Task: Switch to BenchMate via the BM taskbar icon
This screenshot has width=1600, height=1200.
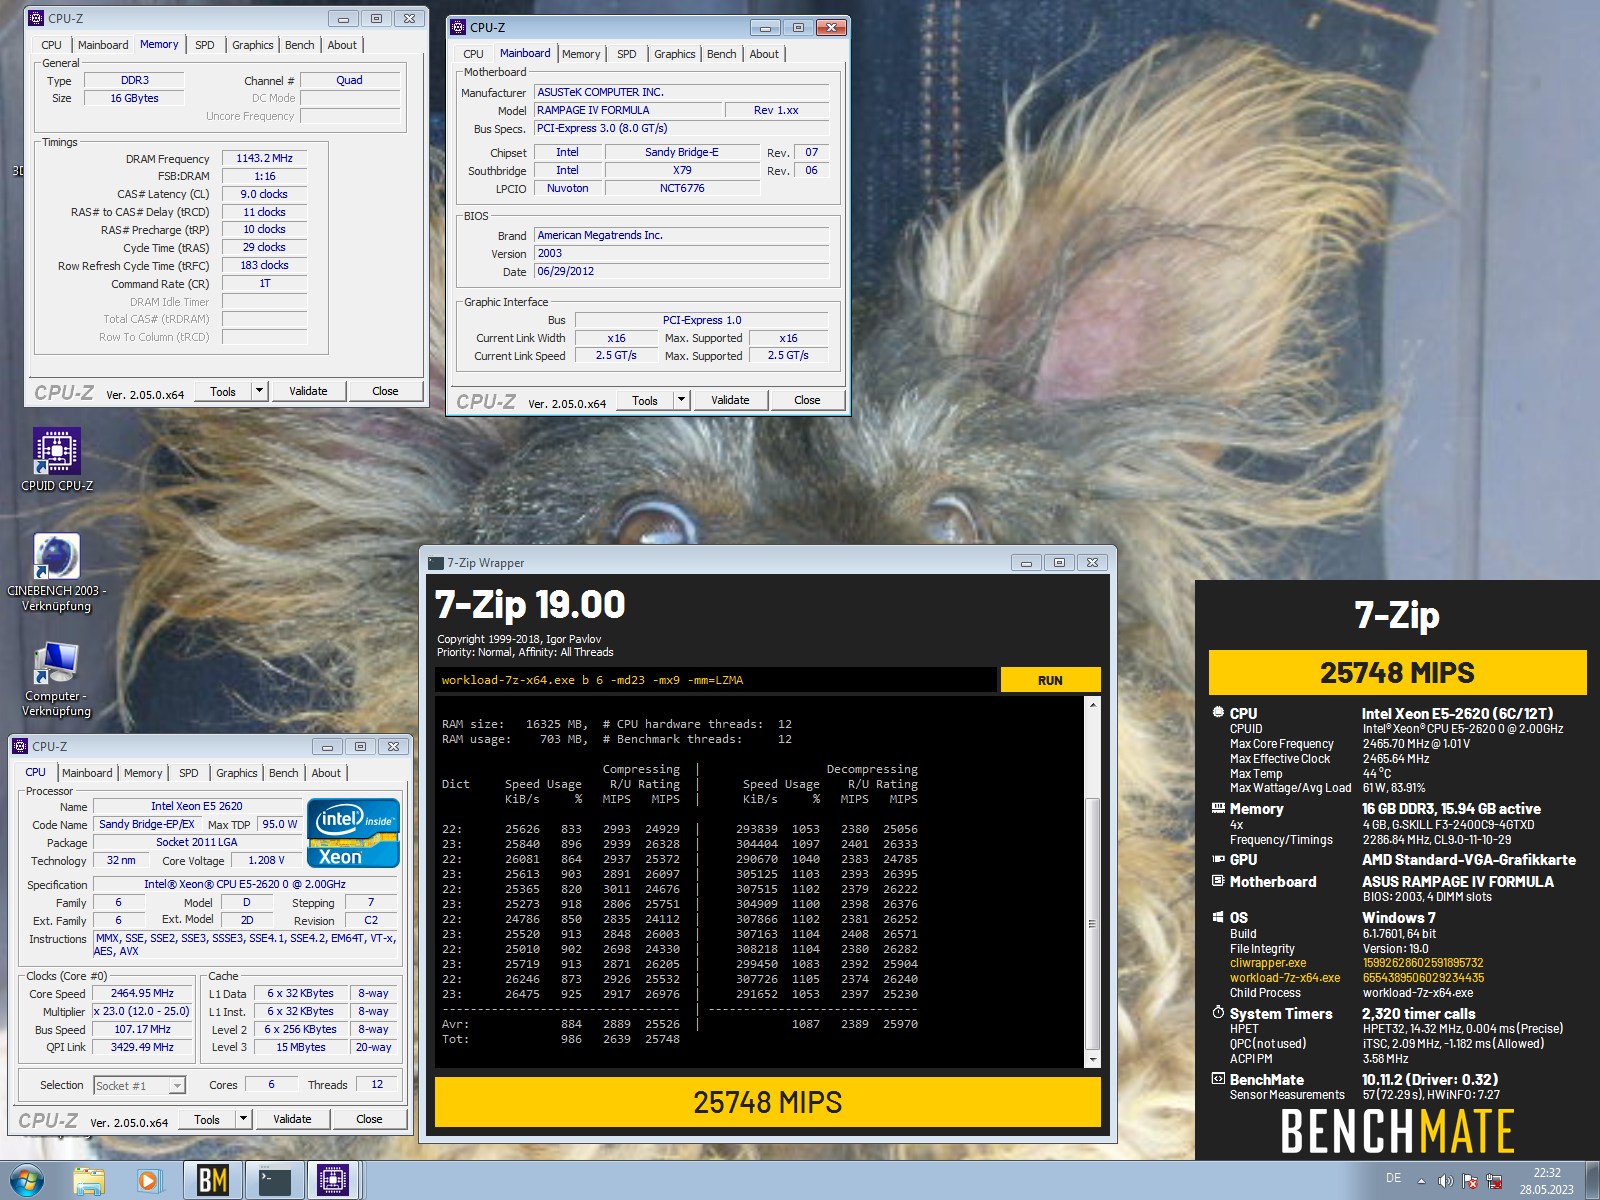Action: (x=212, y=1181)
